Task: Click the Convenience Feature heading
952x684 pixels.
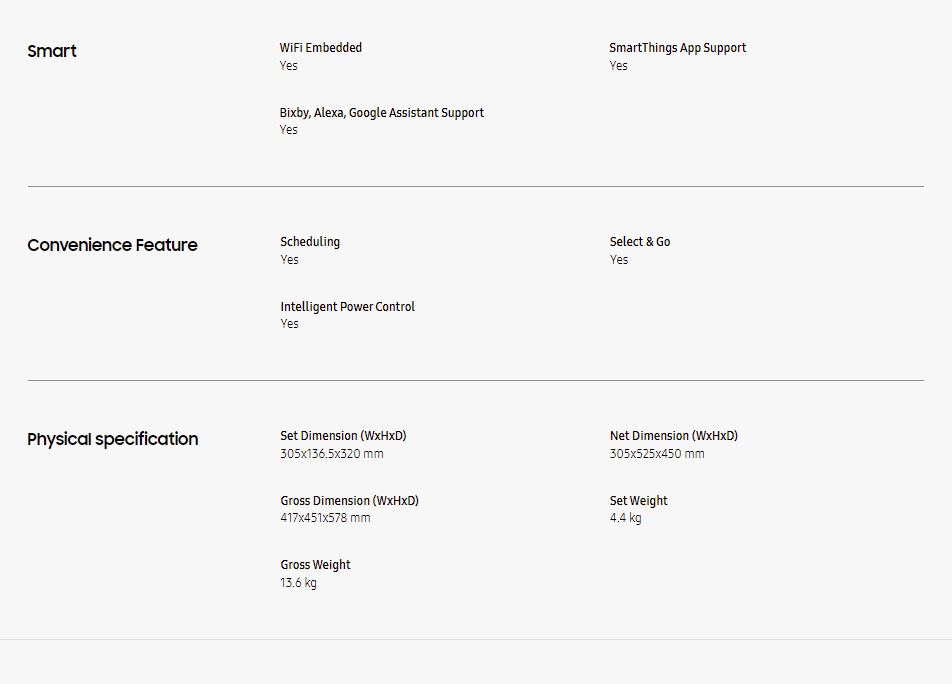Action: pos(112,245)
